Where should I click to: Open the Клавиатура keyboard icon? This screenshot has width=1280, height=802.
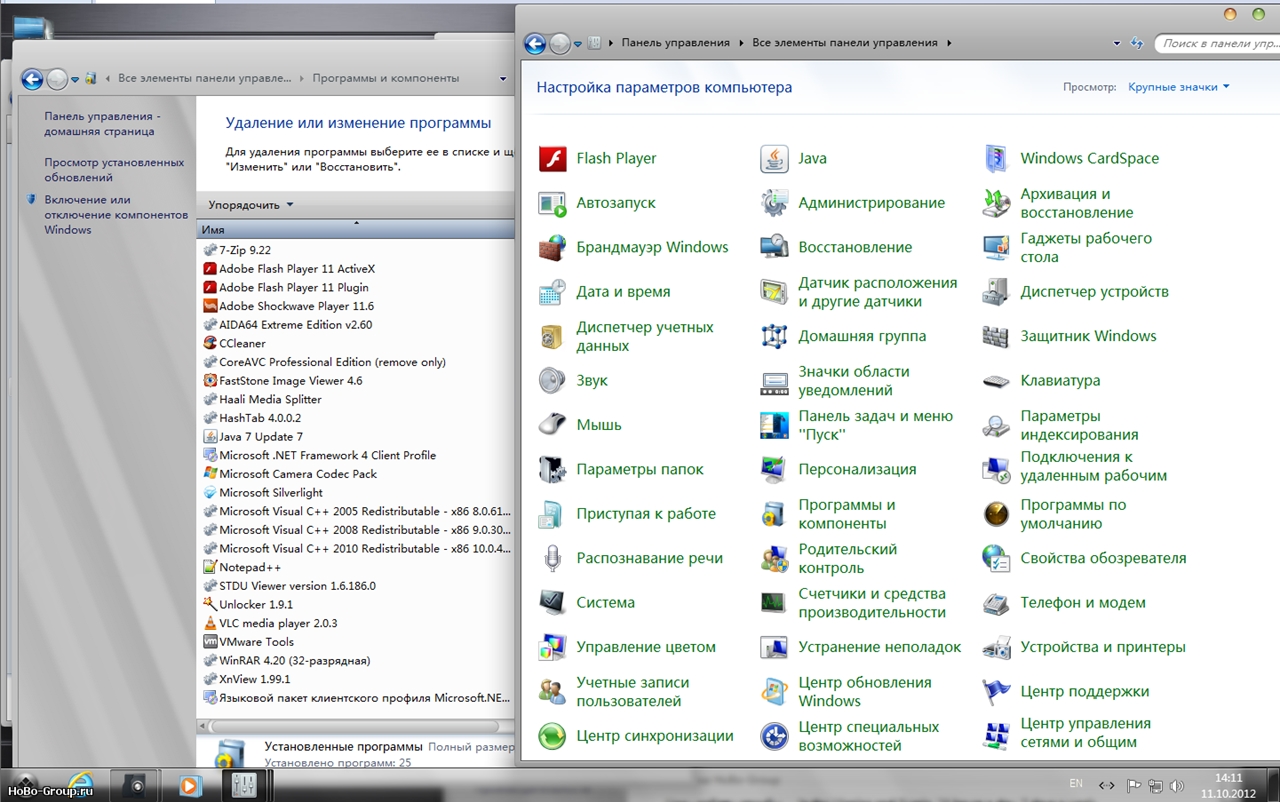coord(996,381)
